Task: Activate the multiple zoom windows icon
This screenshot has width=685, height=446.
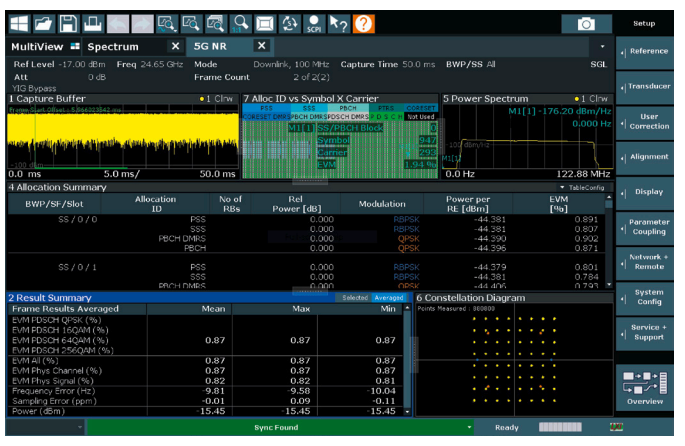Action: pos(216,23)
